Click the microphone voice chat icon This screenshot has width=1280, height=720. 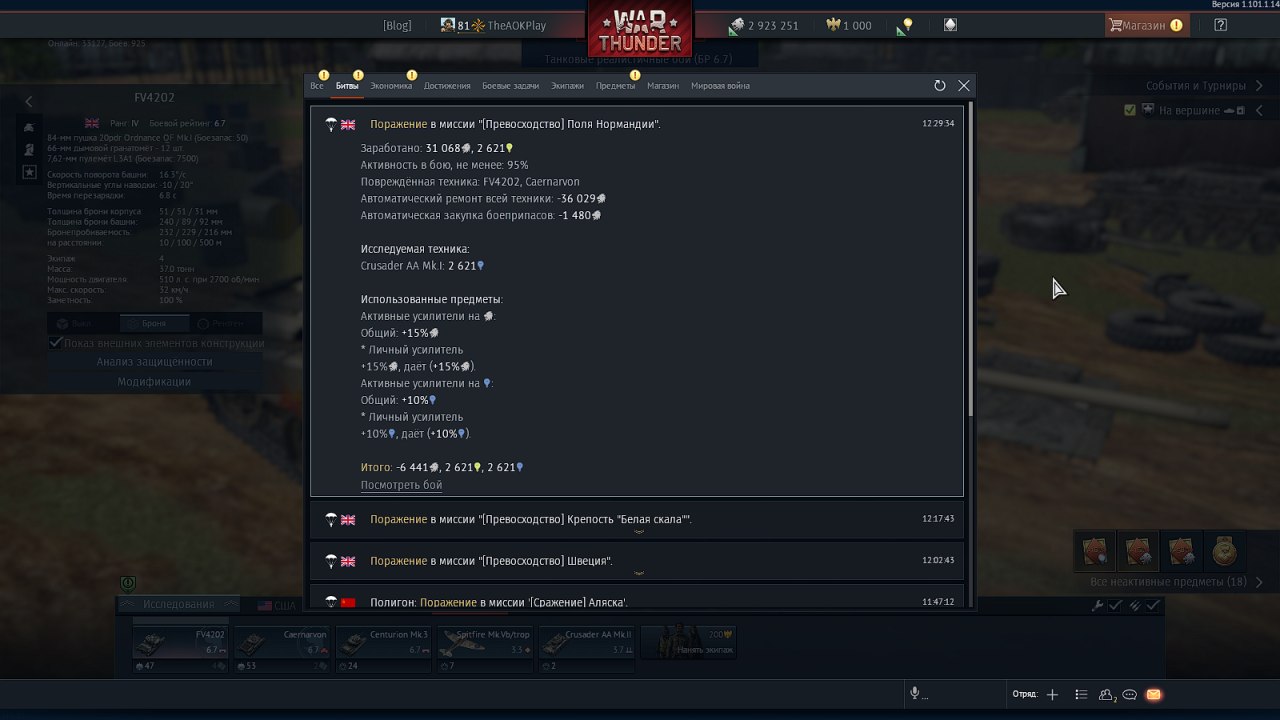pyautogui.click(x=914, y=694)
